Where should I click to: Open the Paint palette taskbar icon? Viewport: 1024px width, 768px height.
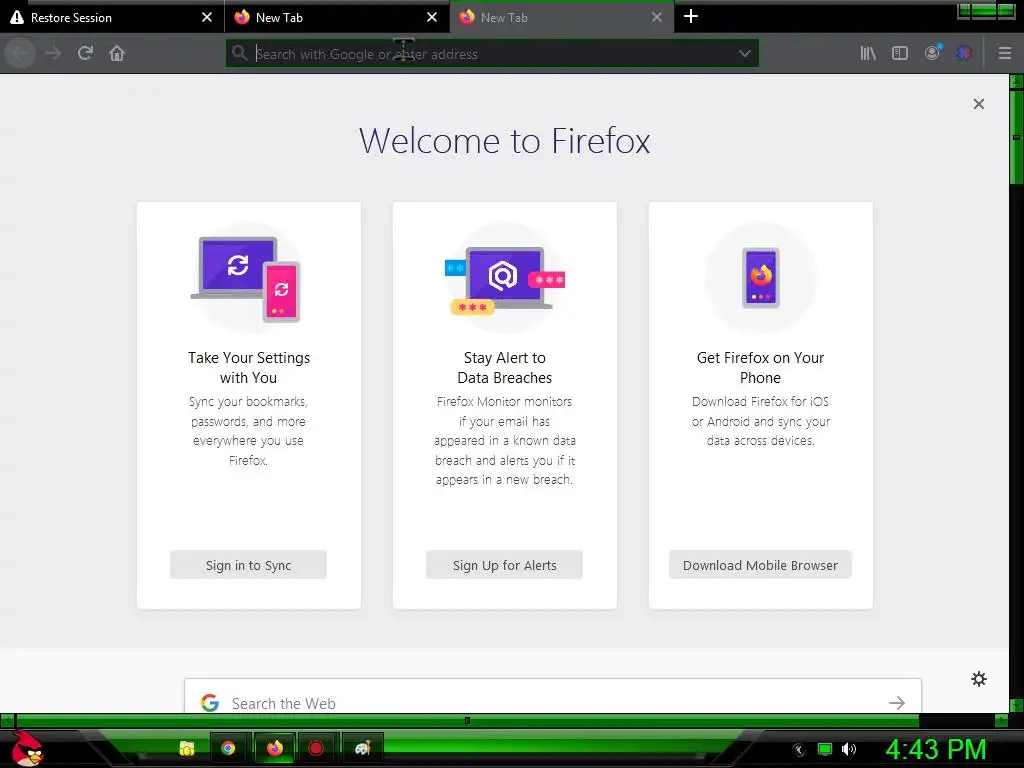(362, 748)
